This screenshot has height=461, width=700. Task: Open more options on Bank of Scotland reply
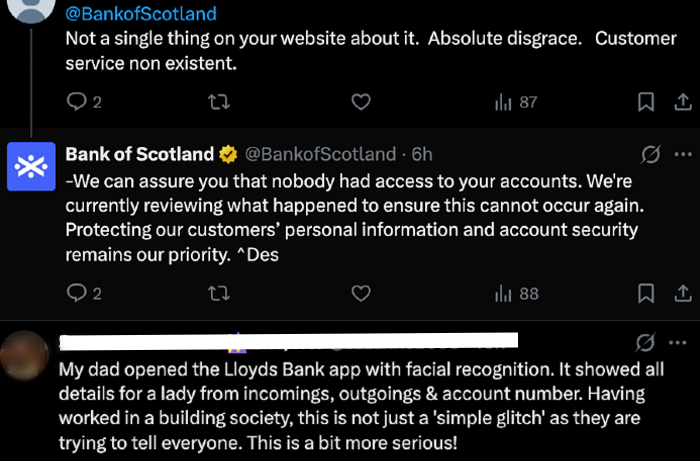click(683, 154)
